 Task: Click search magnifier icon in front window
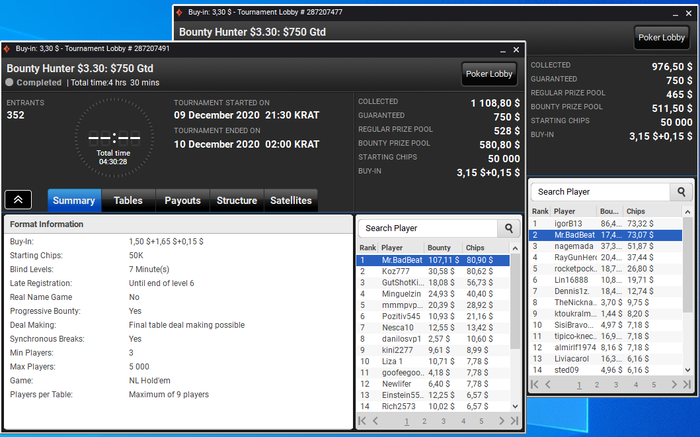tap(509, 228)
